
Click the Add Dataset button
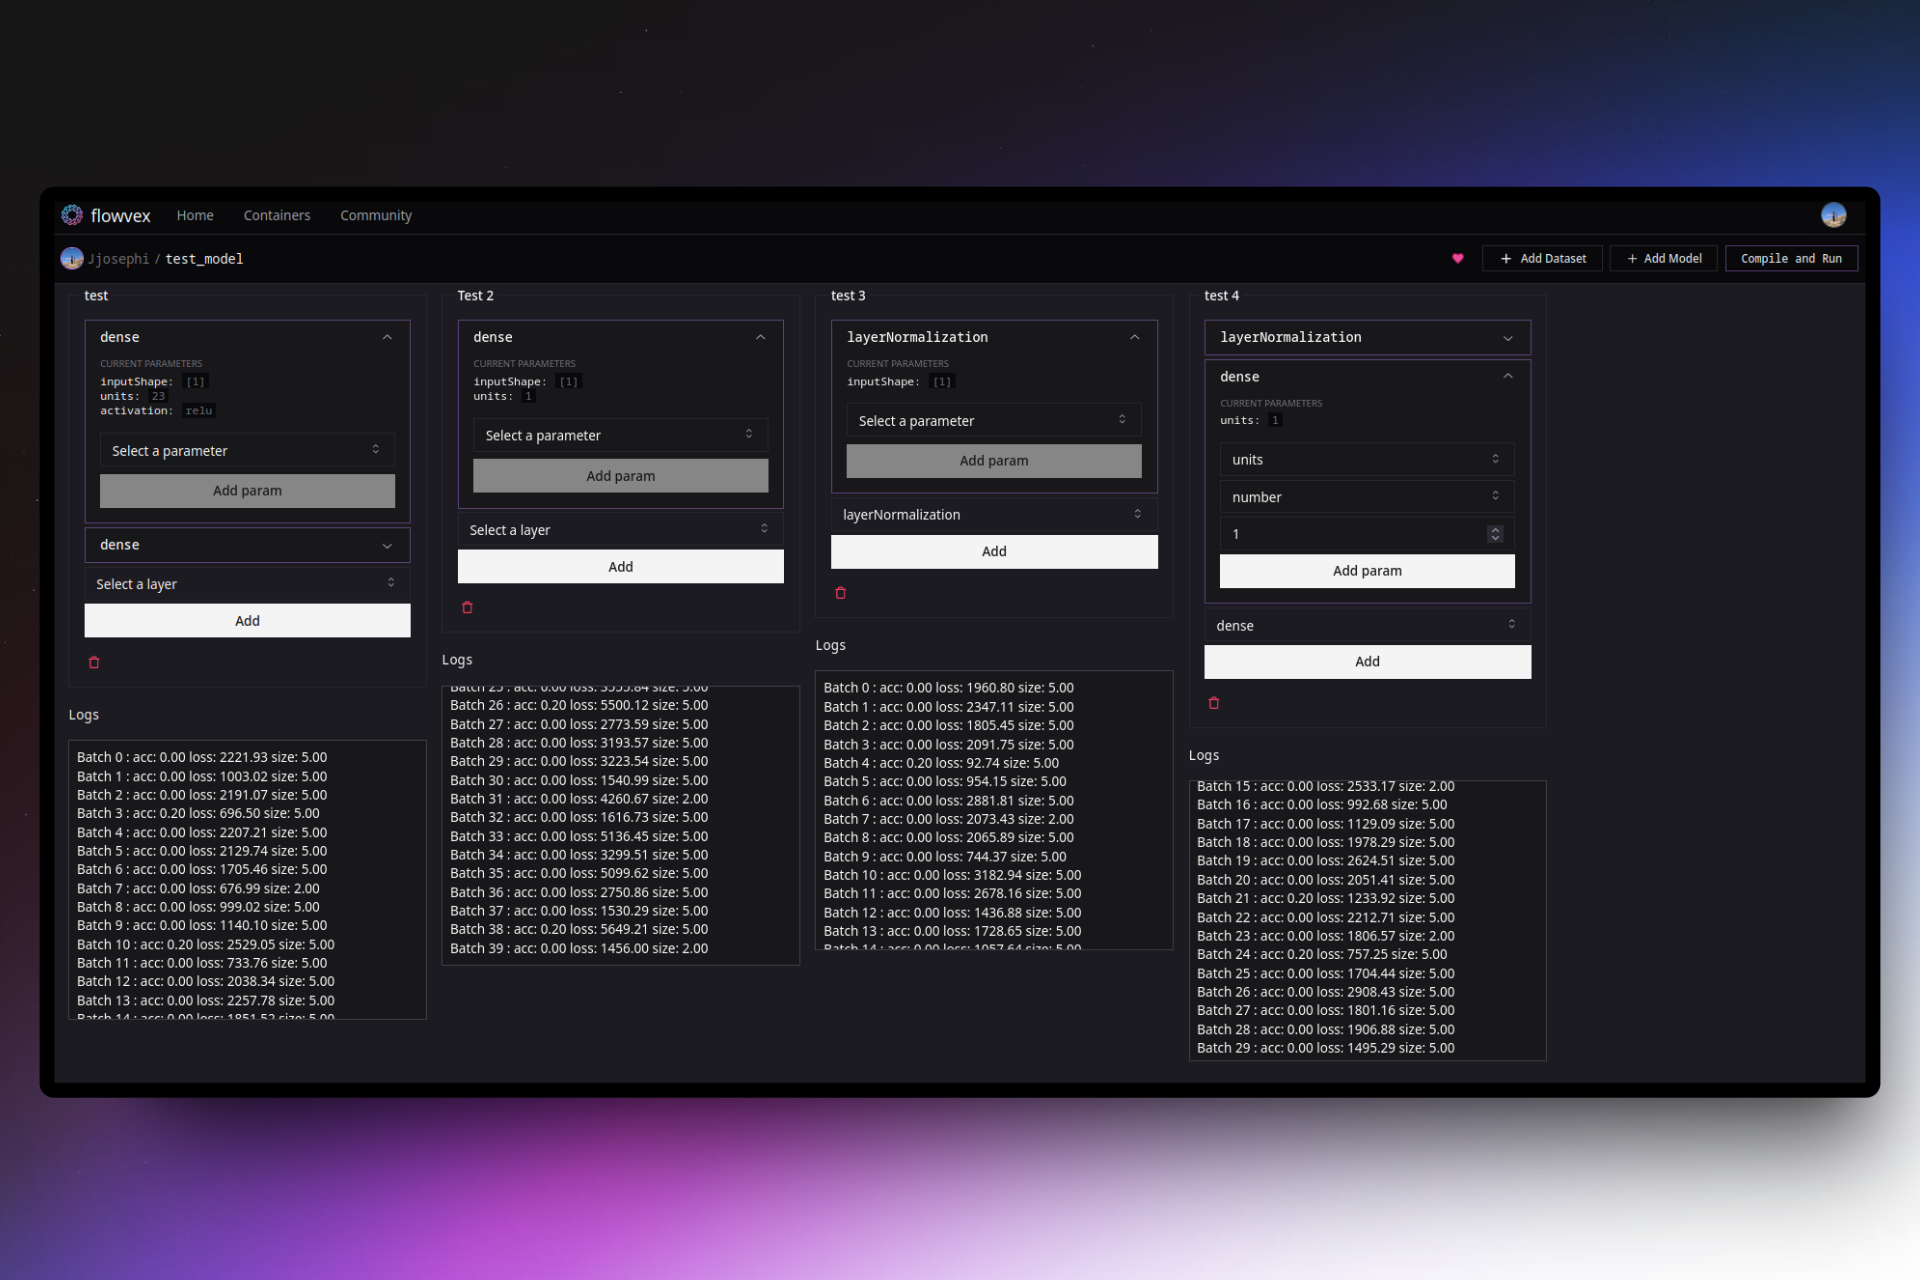pyautogui.click(x=1542, y=259)
